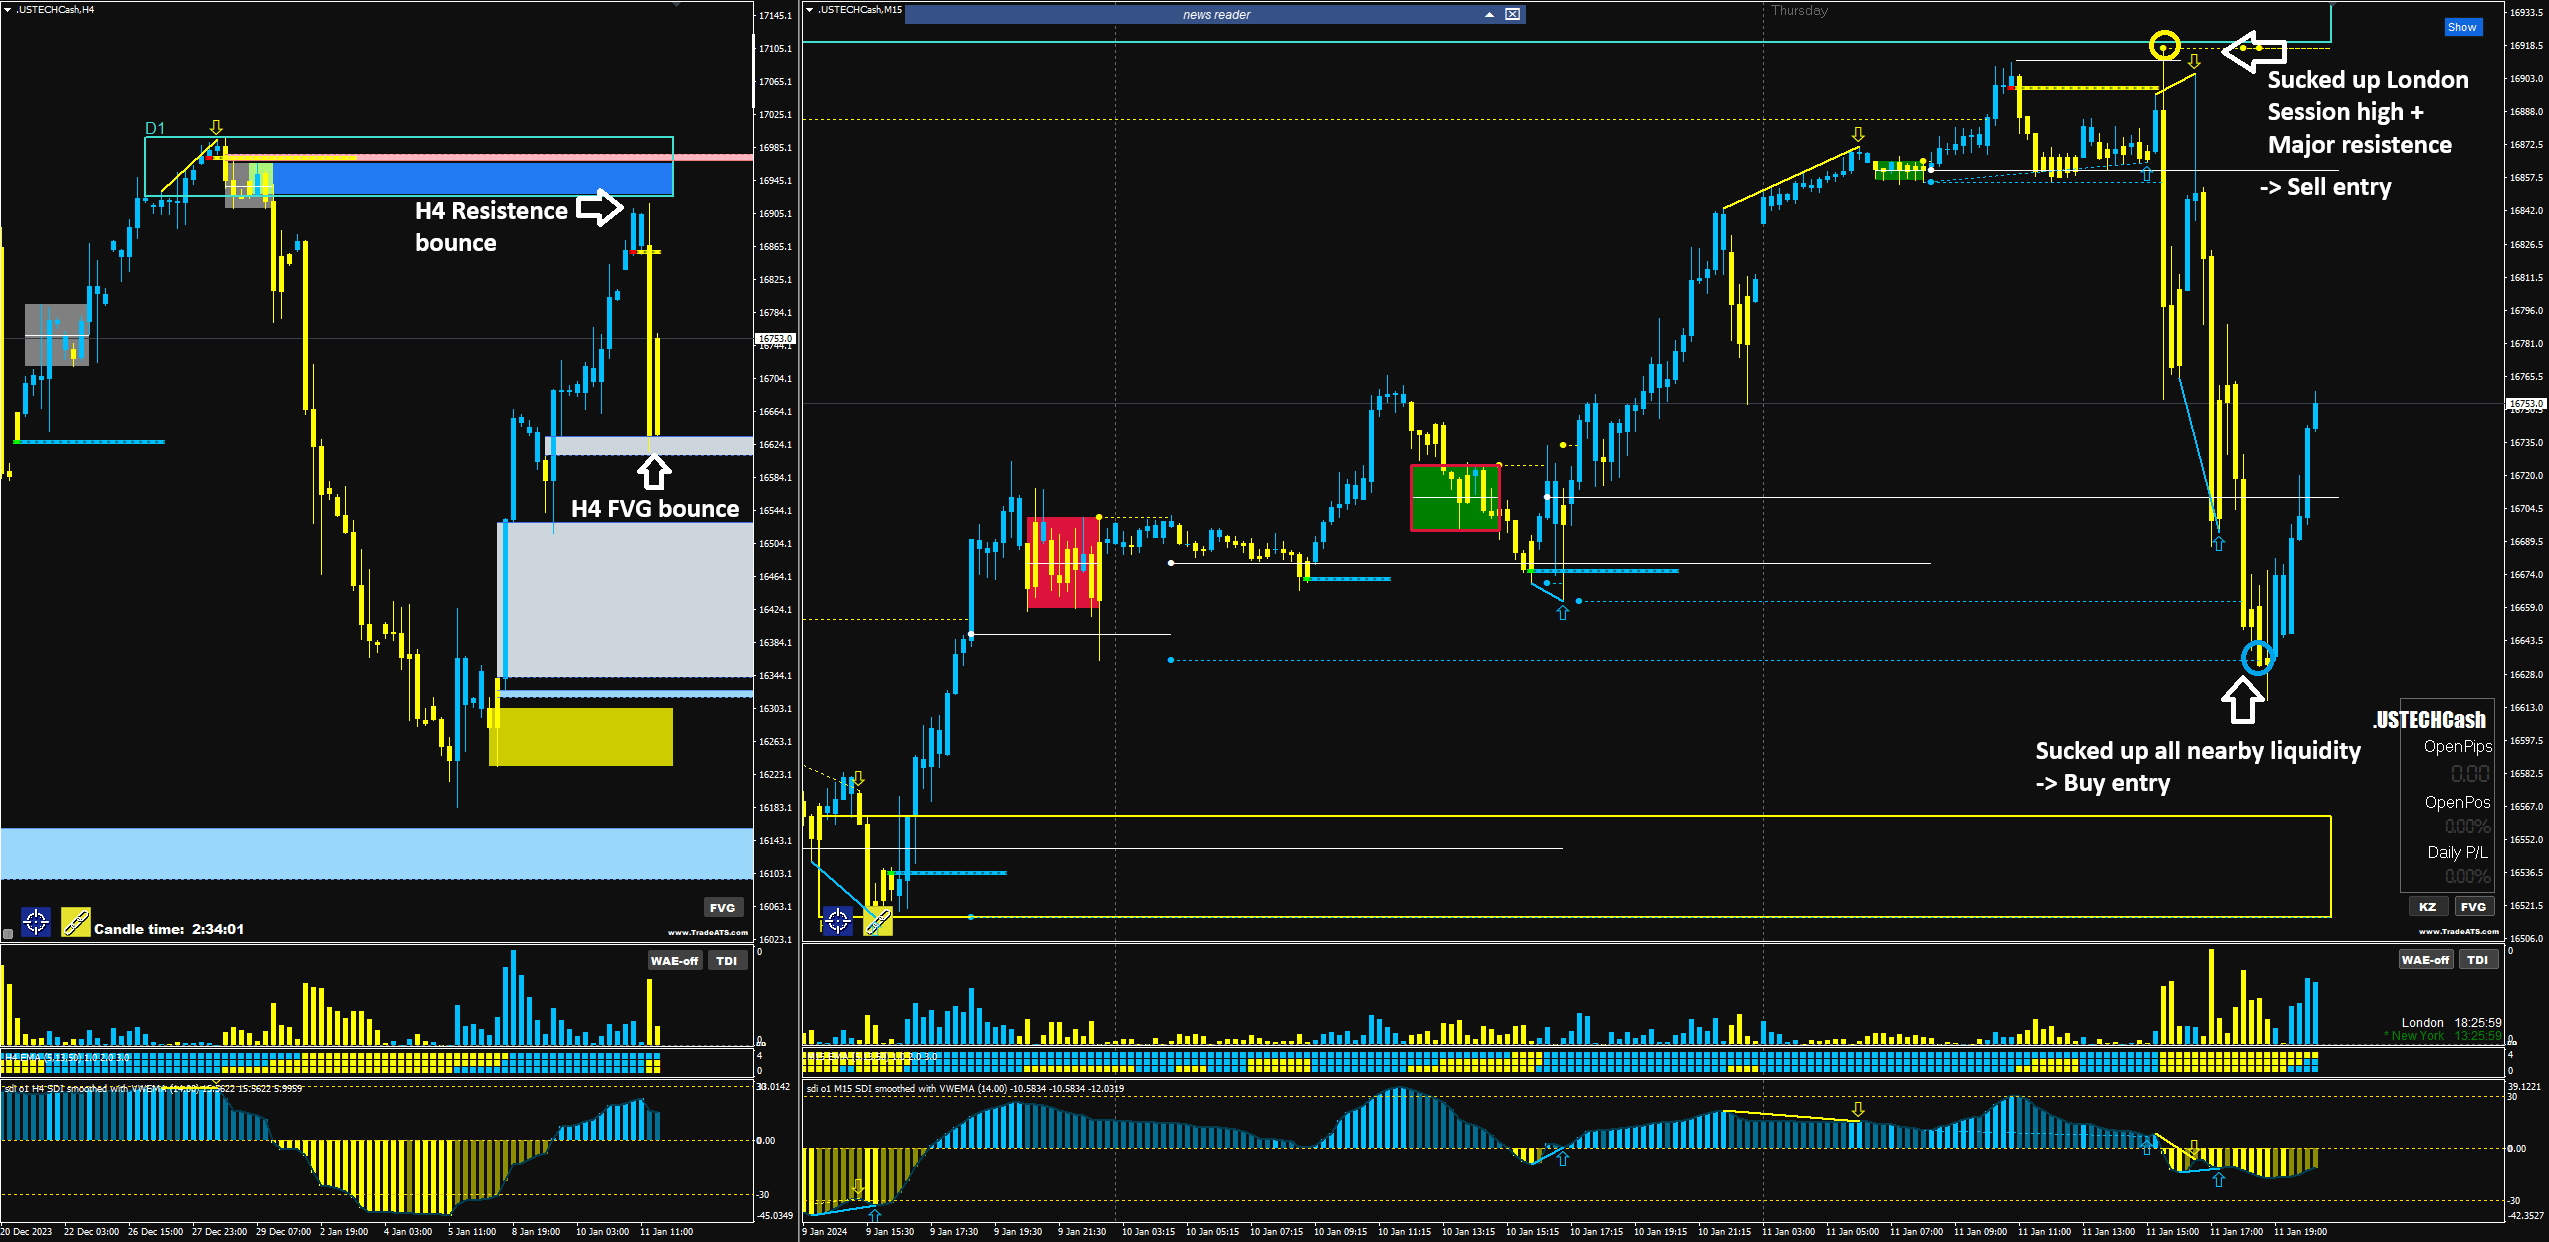Open .USTECHCash,H4 chart dropdown arrow

point(7,9)
